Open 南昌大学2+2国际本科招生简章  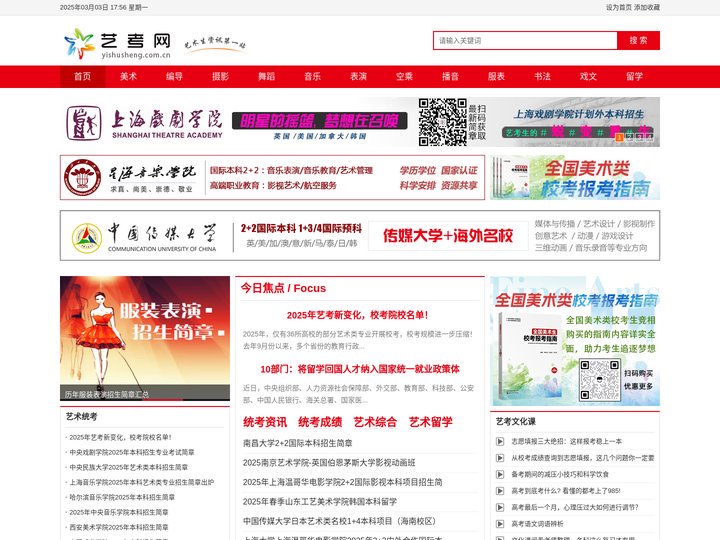point(298,443)
